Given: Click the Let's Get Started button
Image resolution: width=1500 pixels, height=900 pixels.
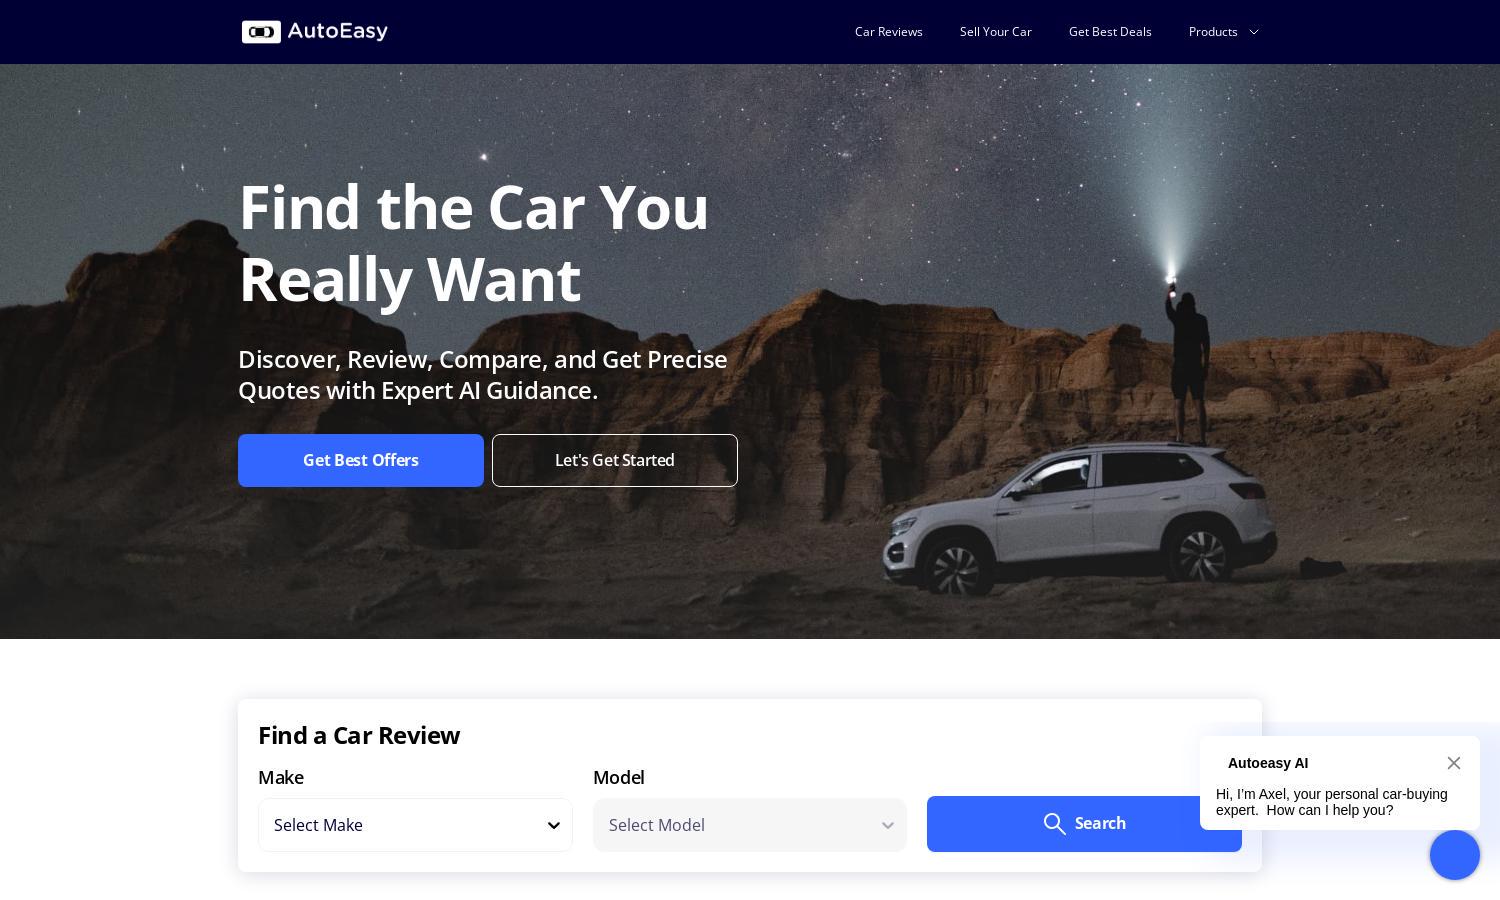Looking at the screenshot, I should coord(615,460).
